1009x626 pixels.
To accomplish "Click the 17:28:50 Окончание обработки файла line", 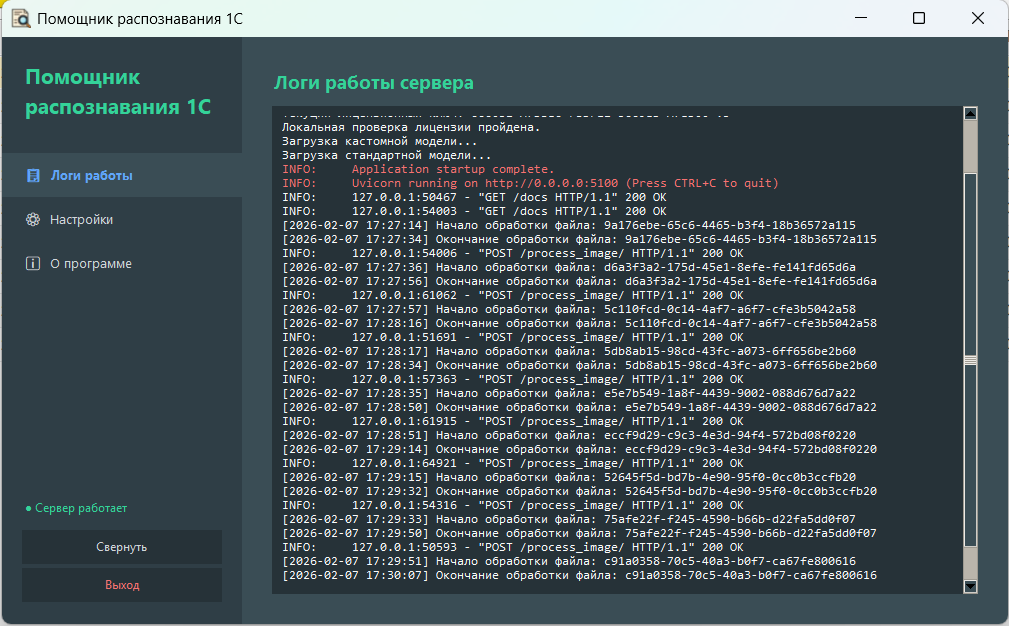I will [579, 407].
